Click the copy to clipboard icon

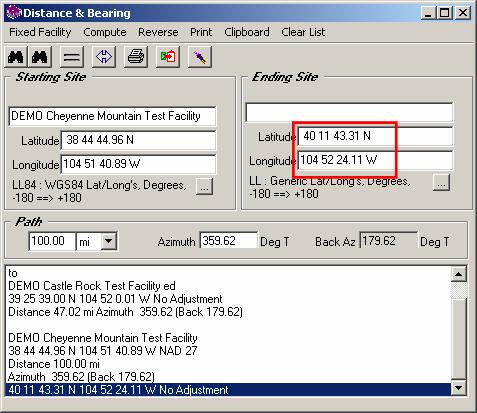168,57
